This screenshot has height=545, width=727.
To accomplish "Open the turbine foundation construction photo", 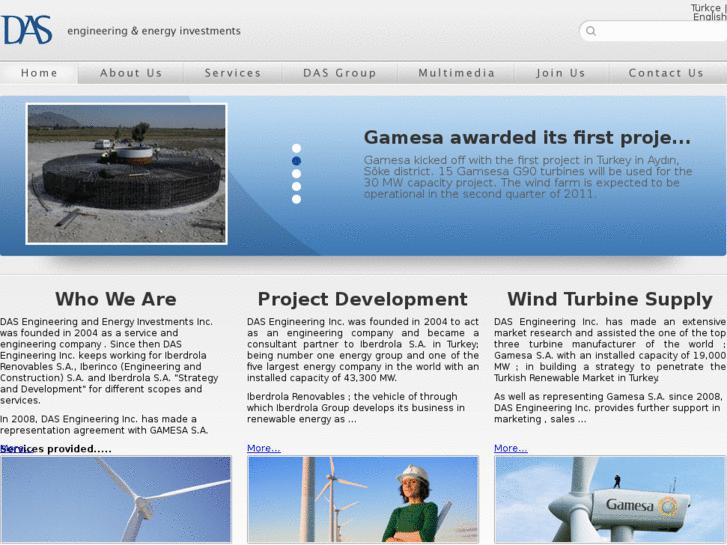I will tap(127, 173).
